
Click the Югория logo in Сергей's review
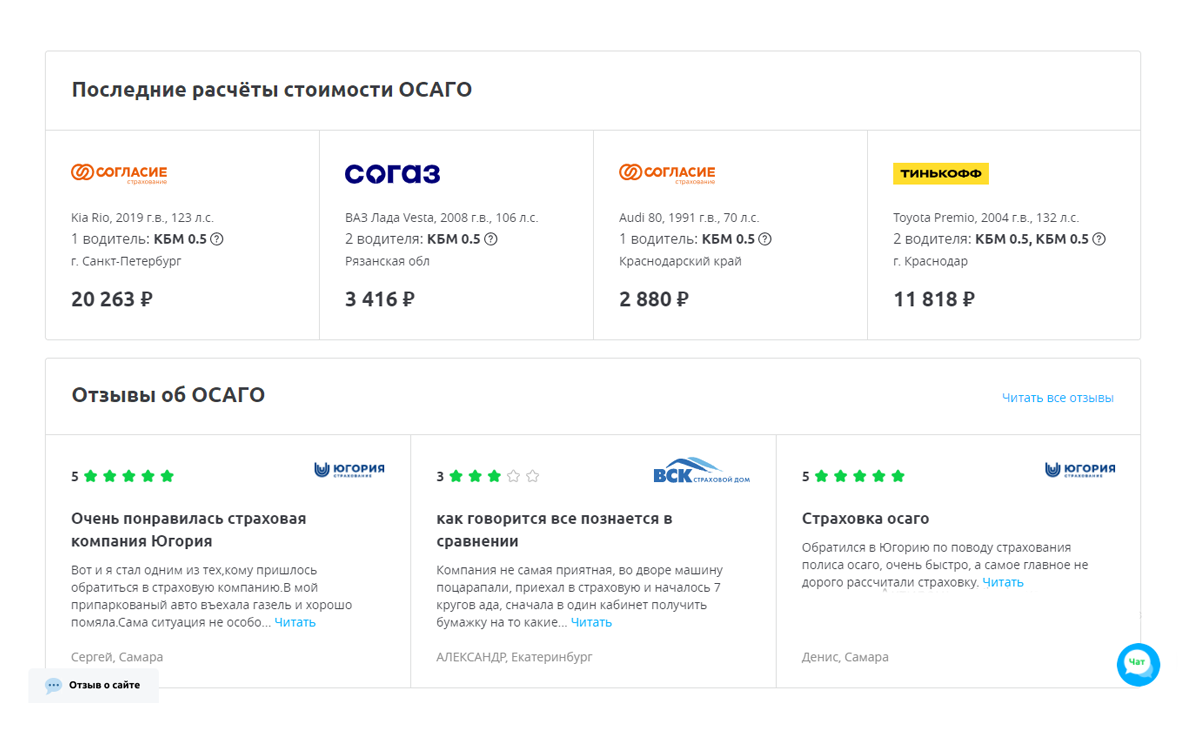click(x=349, y=470)
